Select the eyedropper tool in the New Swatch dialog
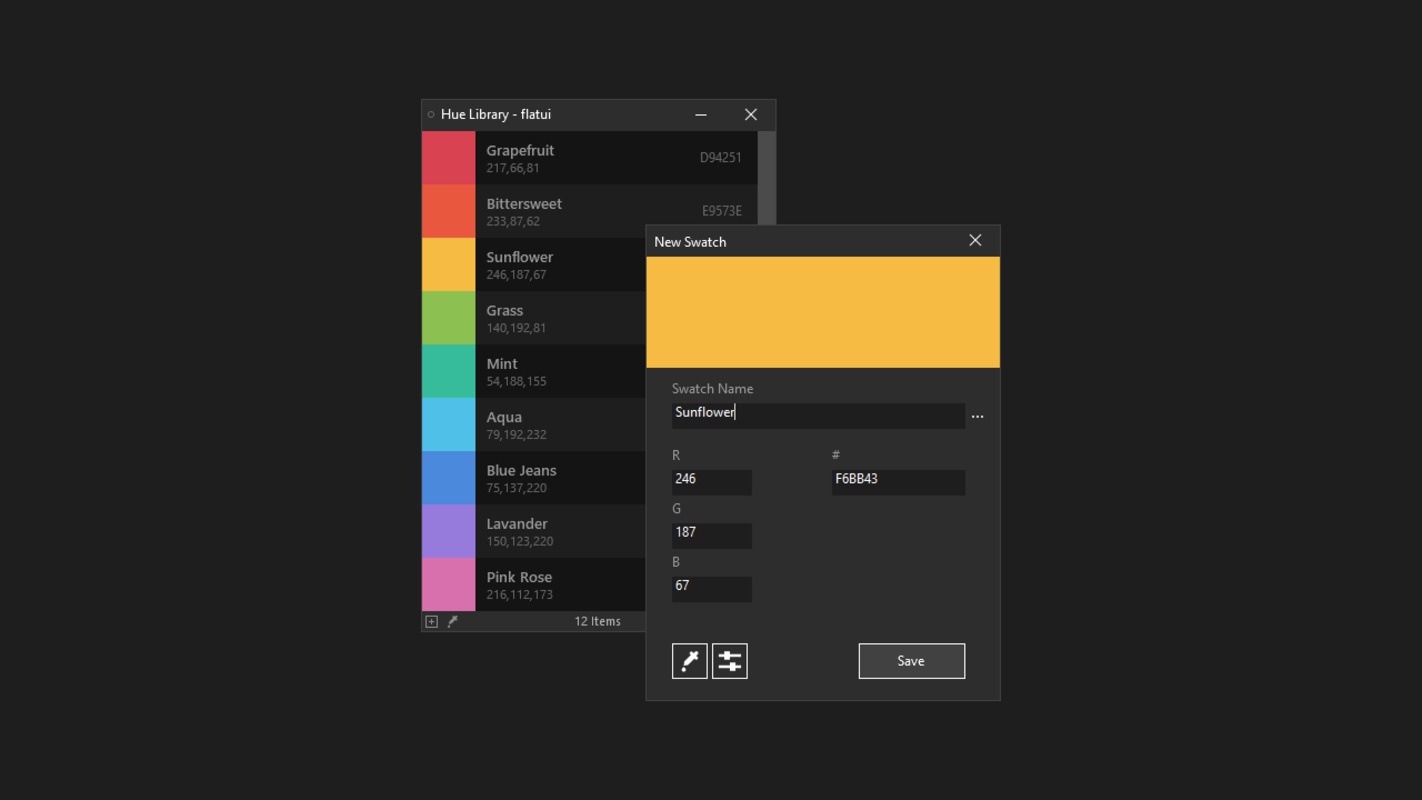The width and height of the screenshot is (1422, 800). click(x=689, y=660)
